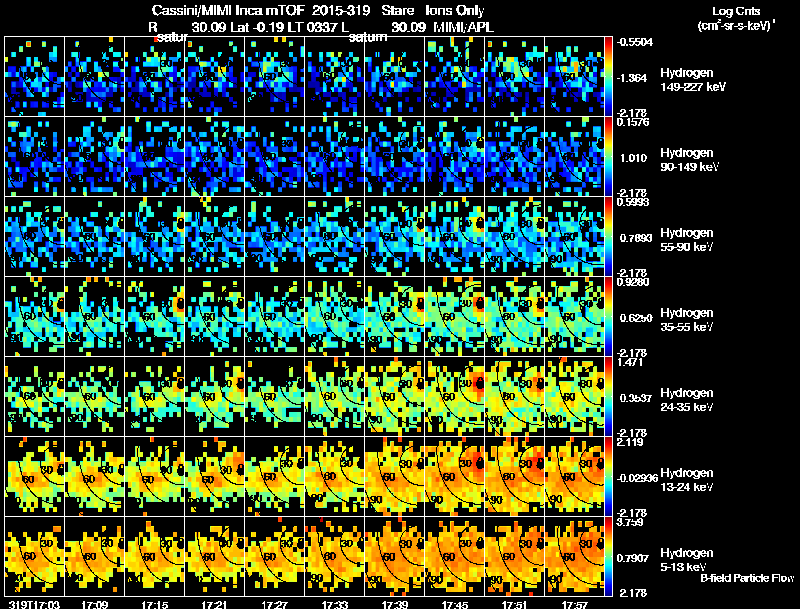
Task: Click the 'Hydrogen 24-35 keV' row label
Action: click(687, 400)
